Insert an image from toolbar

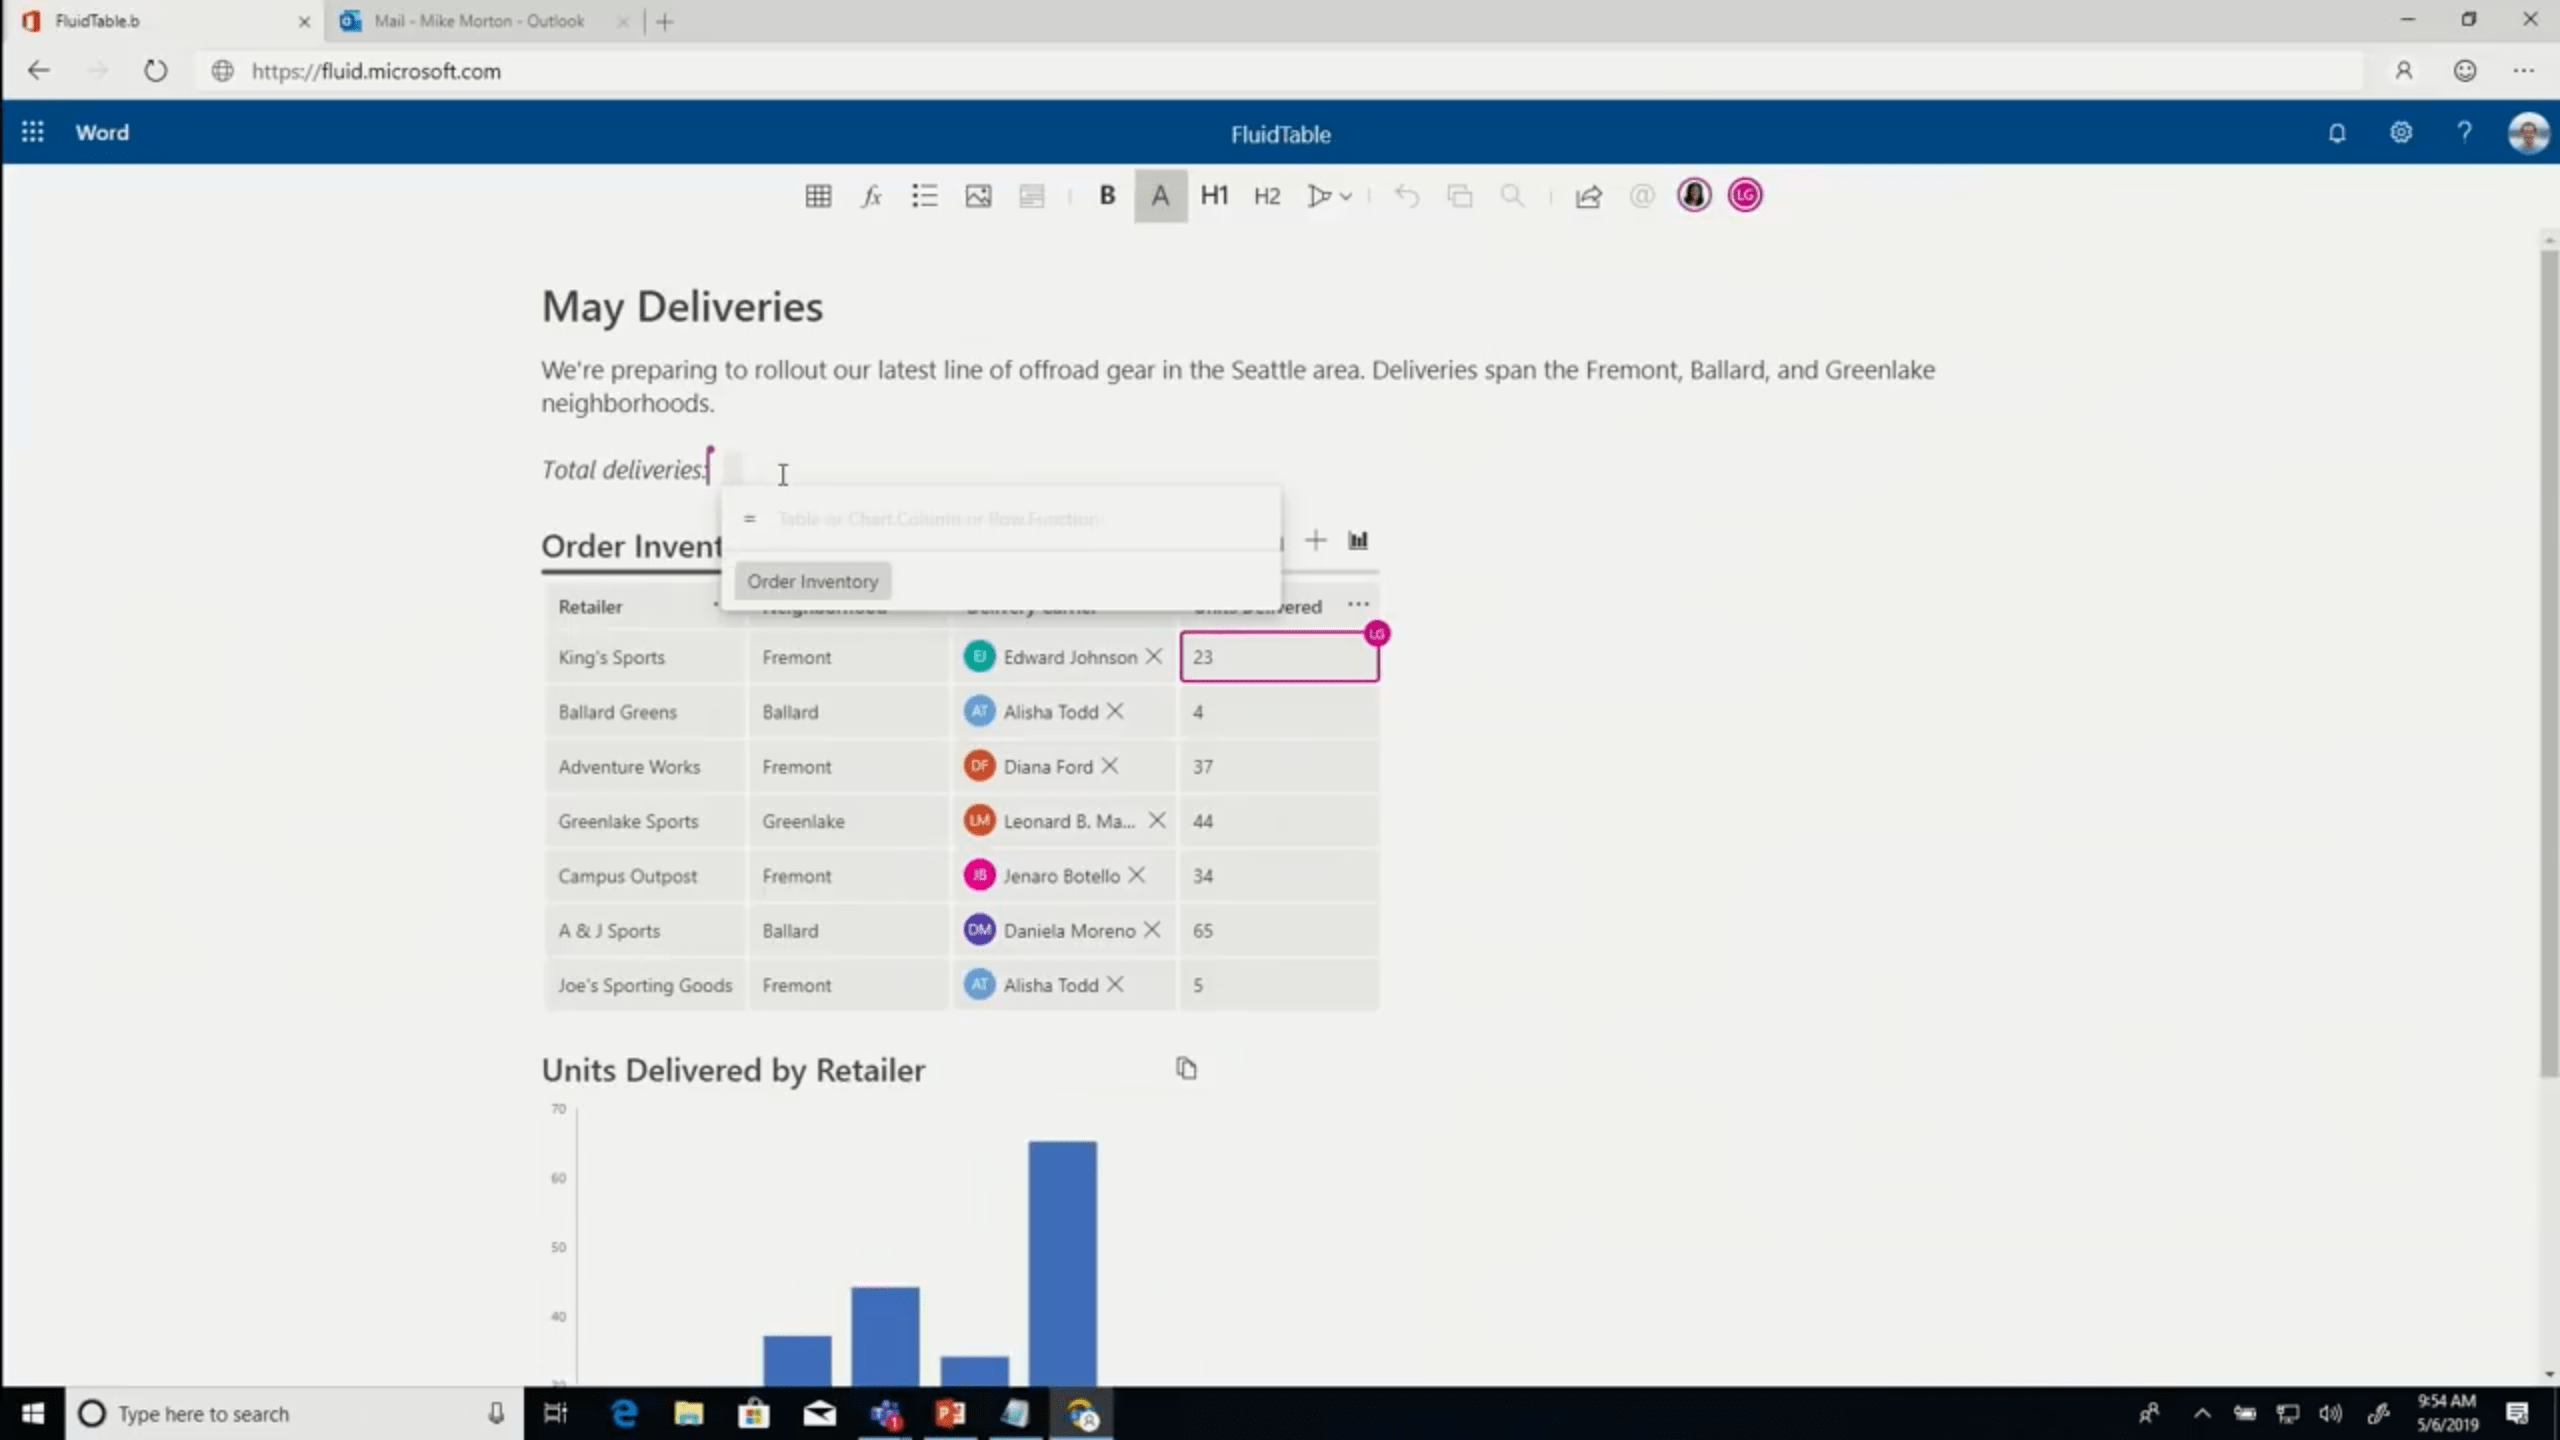click(x=978, y=195)
